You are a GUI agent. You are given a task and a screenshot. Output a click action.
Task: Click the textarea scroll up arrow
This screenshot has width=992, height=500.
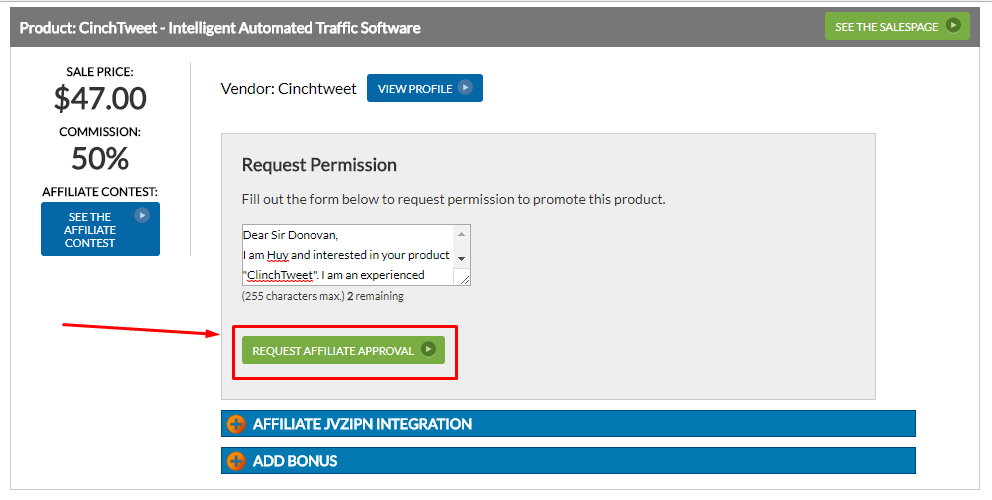click(462, 234)
